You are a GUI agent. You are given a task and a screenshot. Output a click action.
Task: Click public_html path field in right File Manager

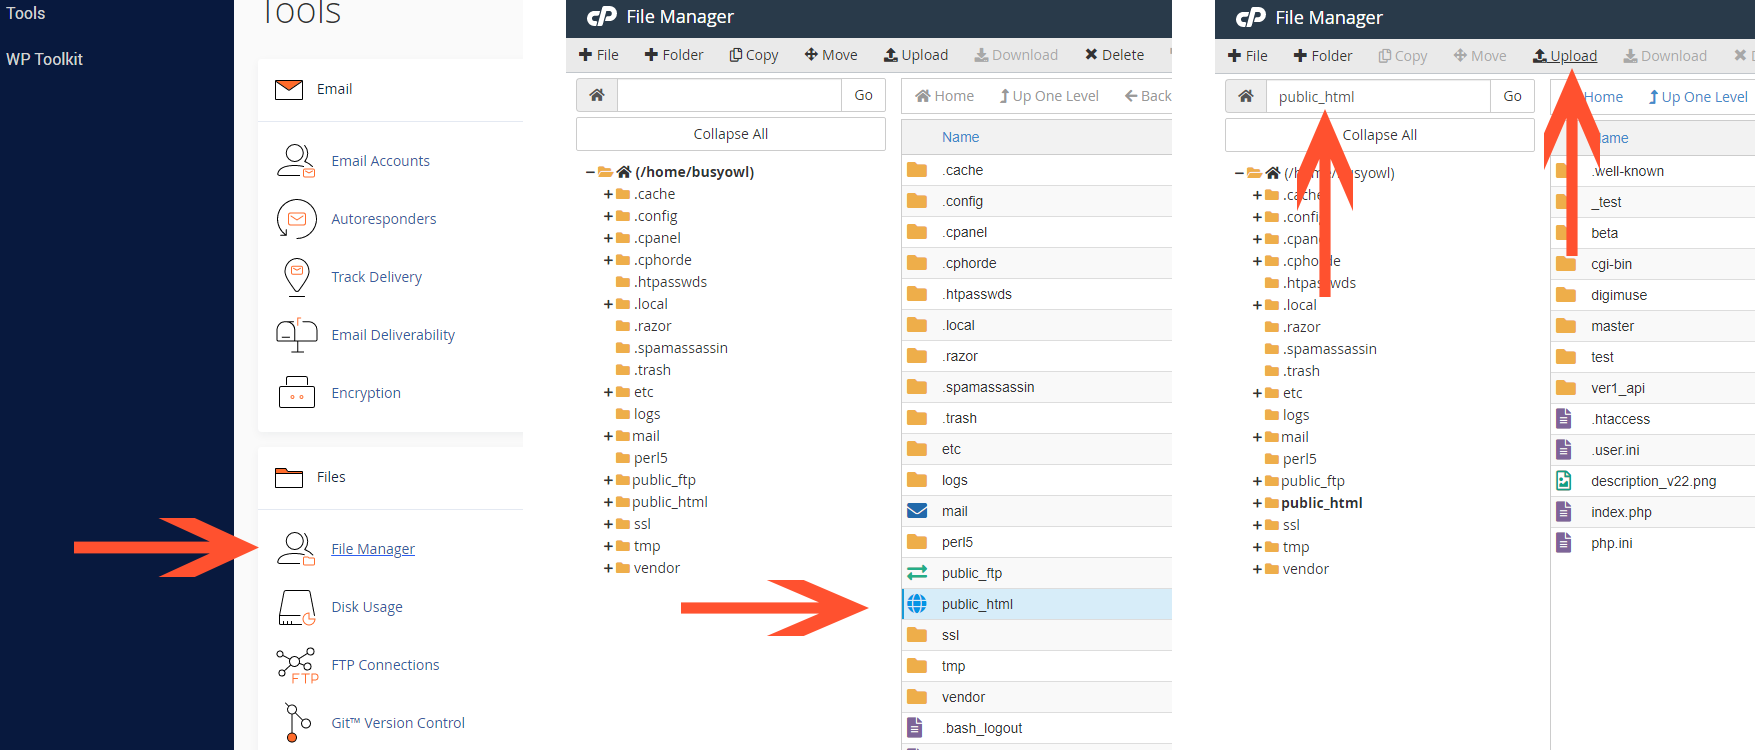1378,96
